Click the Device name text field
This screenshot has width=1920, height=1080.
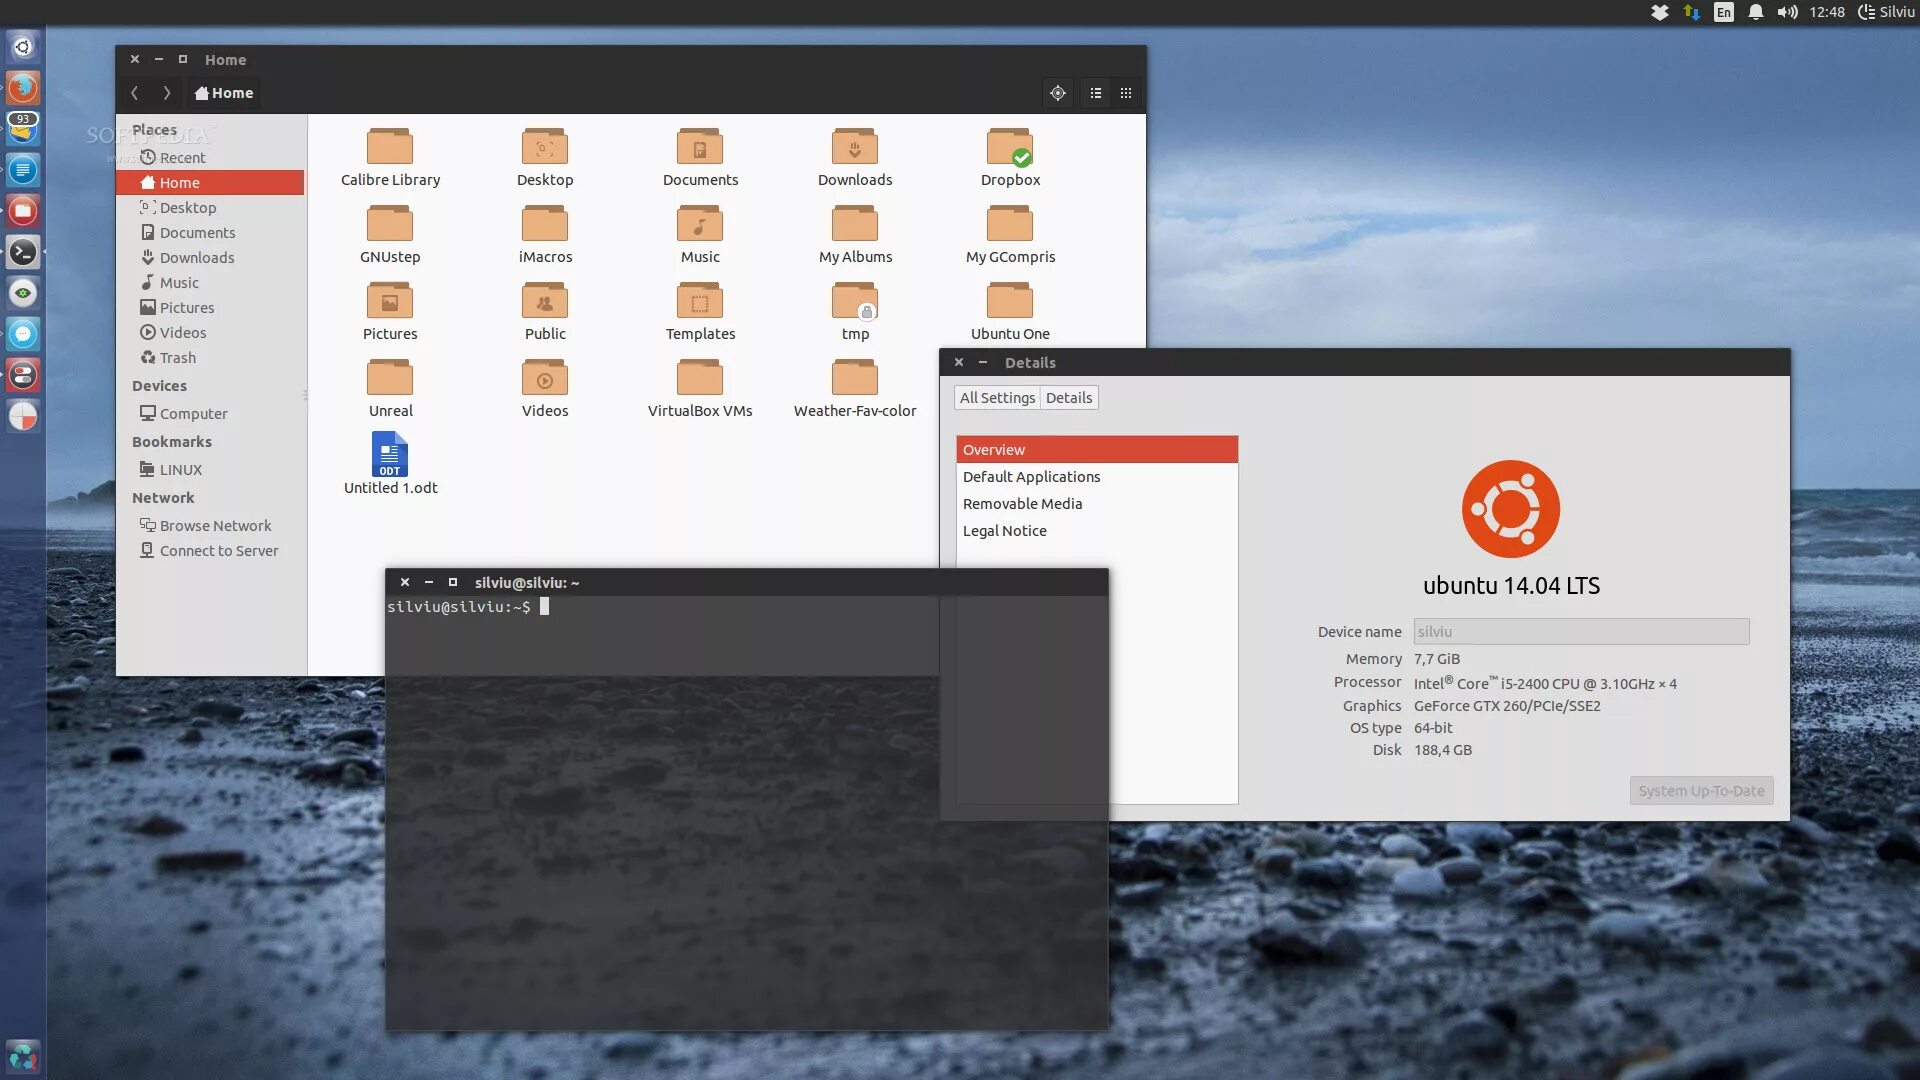(x=1580, y=632)
